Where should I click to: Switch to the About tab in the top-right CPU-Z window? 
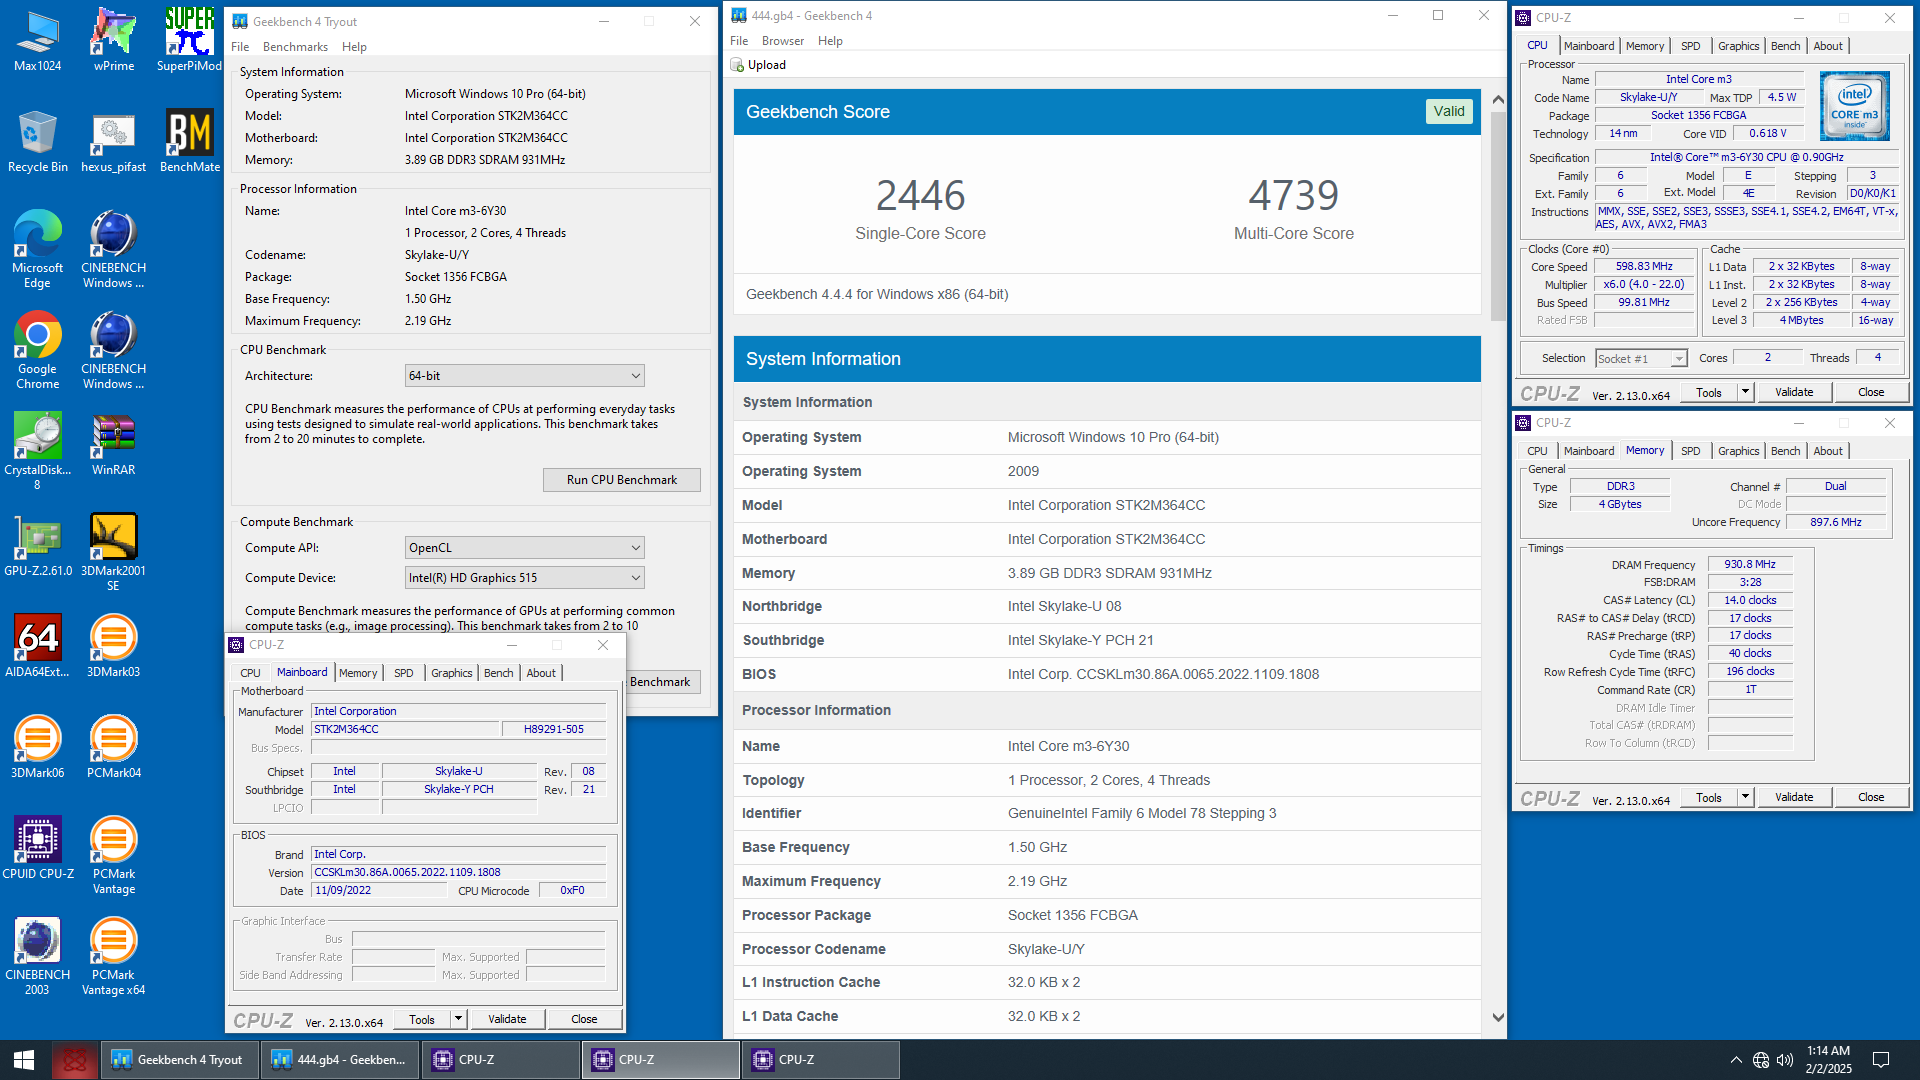coord(1828,46)
